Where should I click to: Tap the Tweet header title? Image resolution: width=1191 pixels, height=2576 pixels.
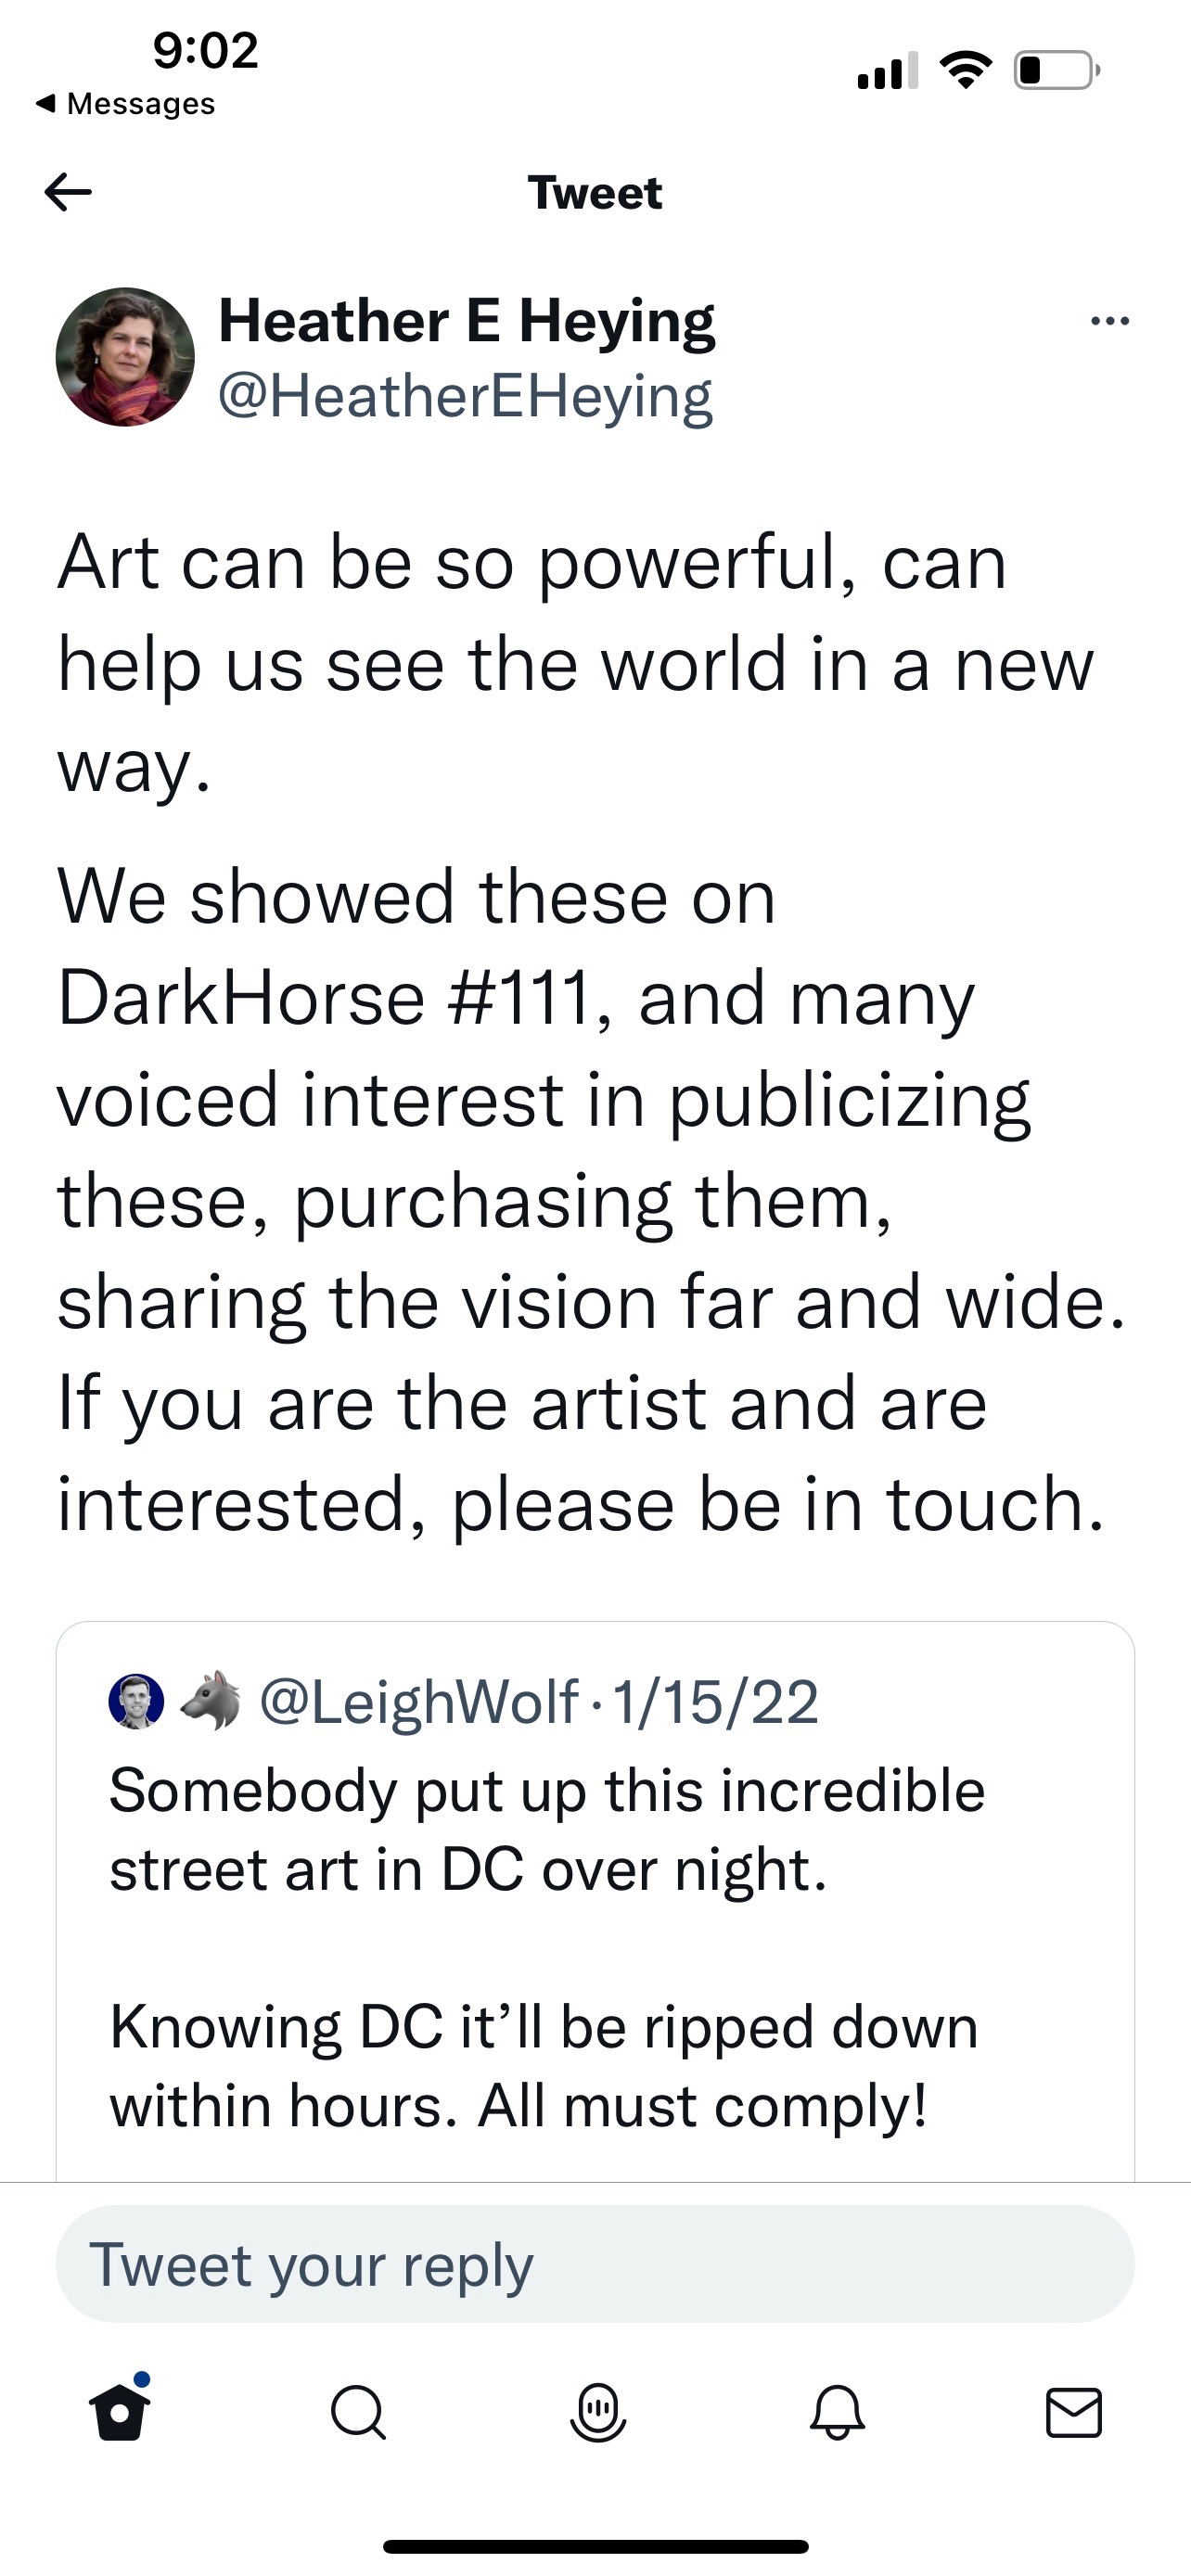595,192
